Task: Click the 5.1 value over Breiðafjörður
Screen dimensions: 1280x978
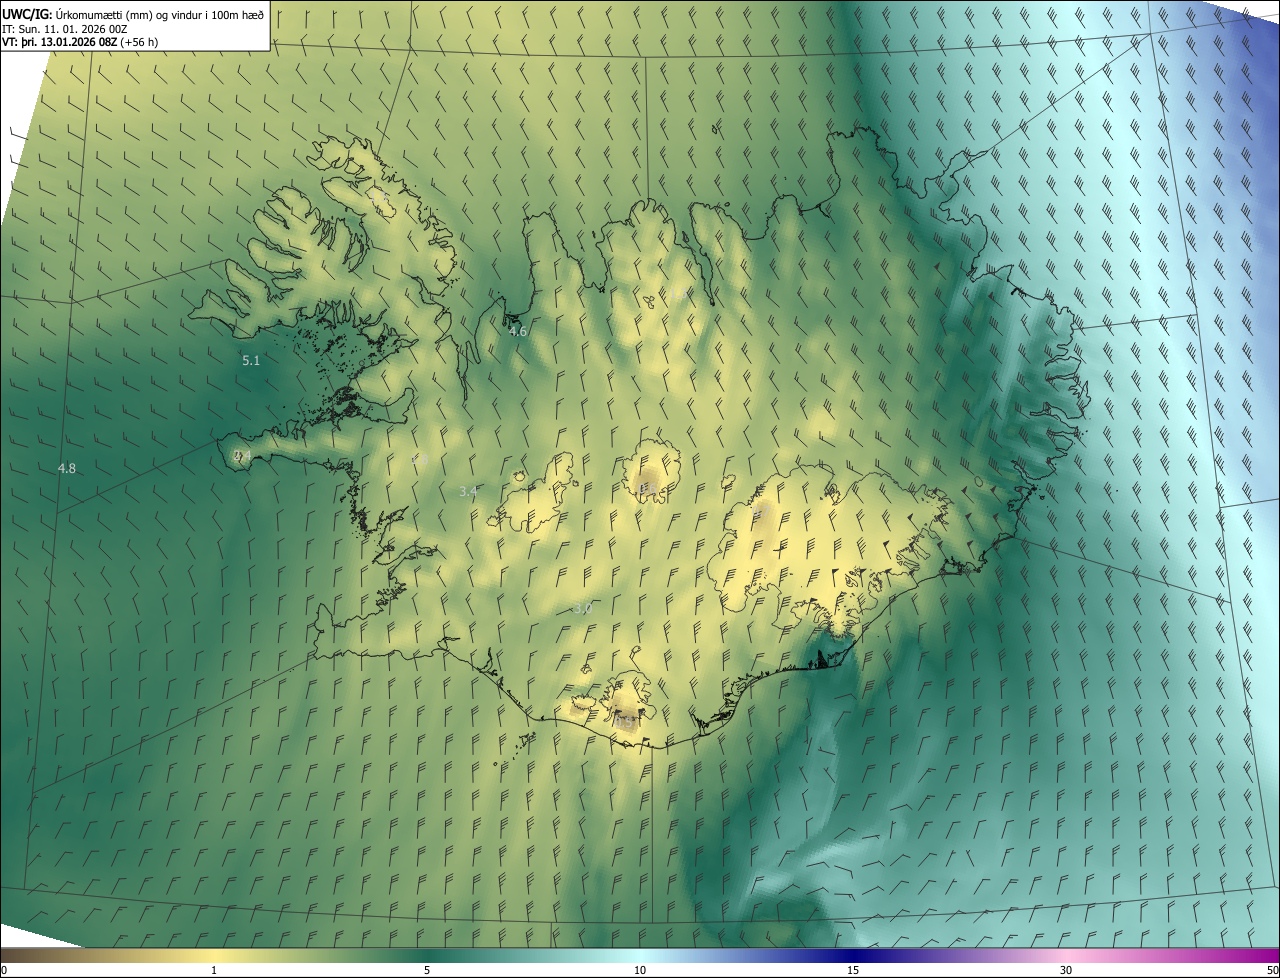Action: tap(251, 360)
